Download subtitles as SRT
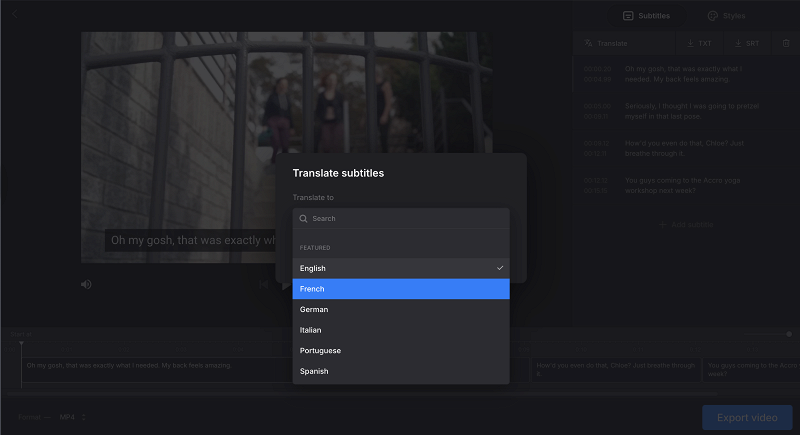The image size is (800, 435). pos(747,43)
